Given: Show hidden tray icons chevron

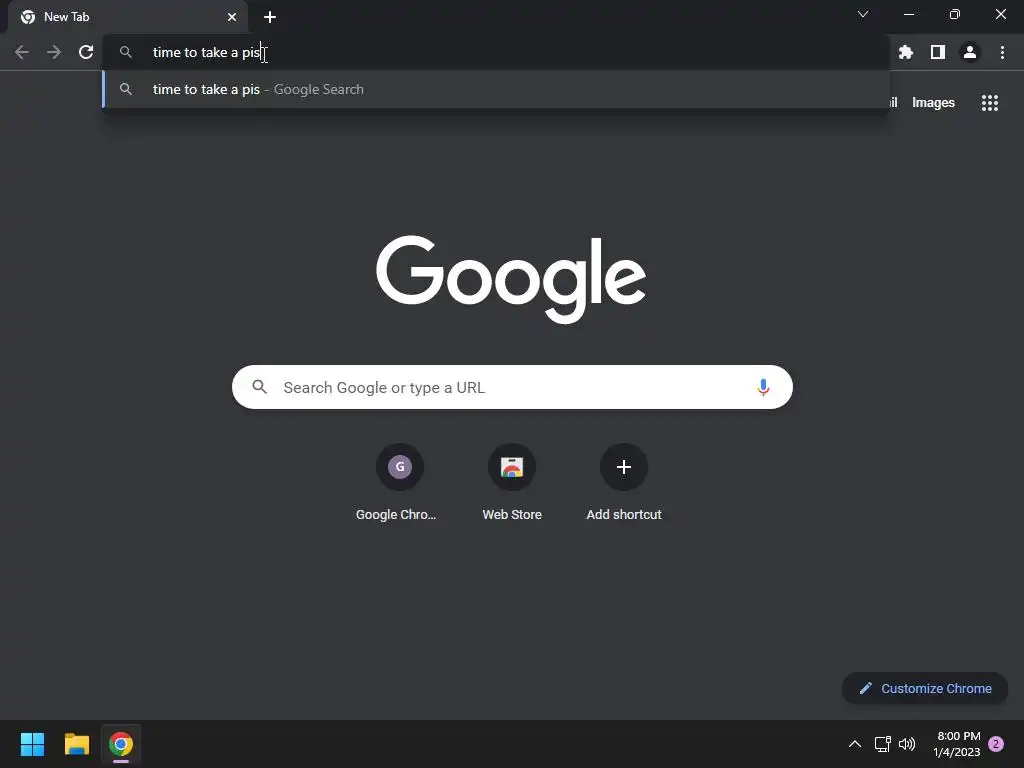Looking at the screenshot, I should [854, 744].
